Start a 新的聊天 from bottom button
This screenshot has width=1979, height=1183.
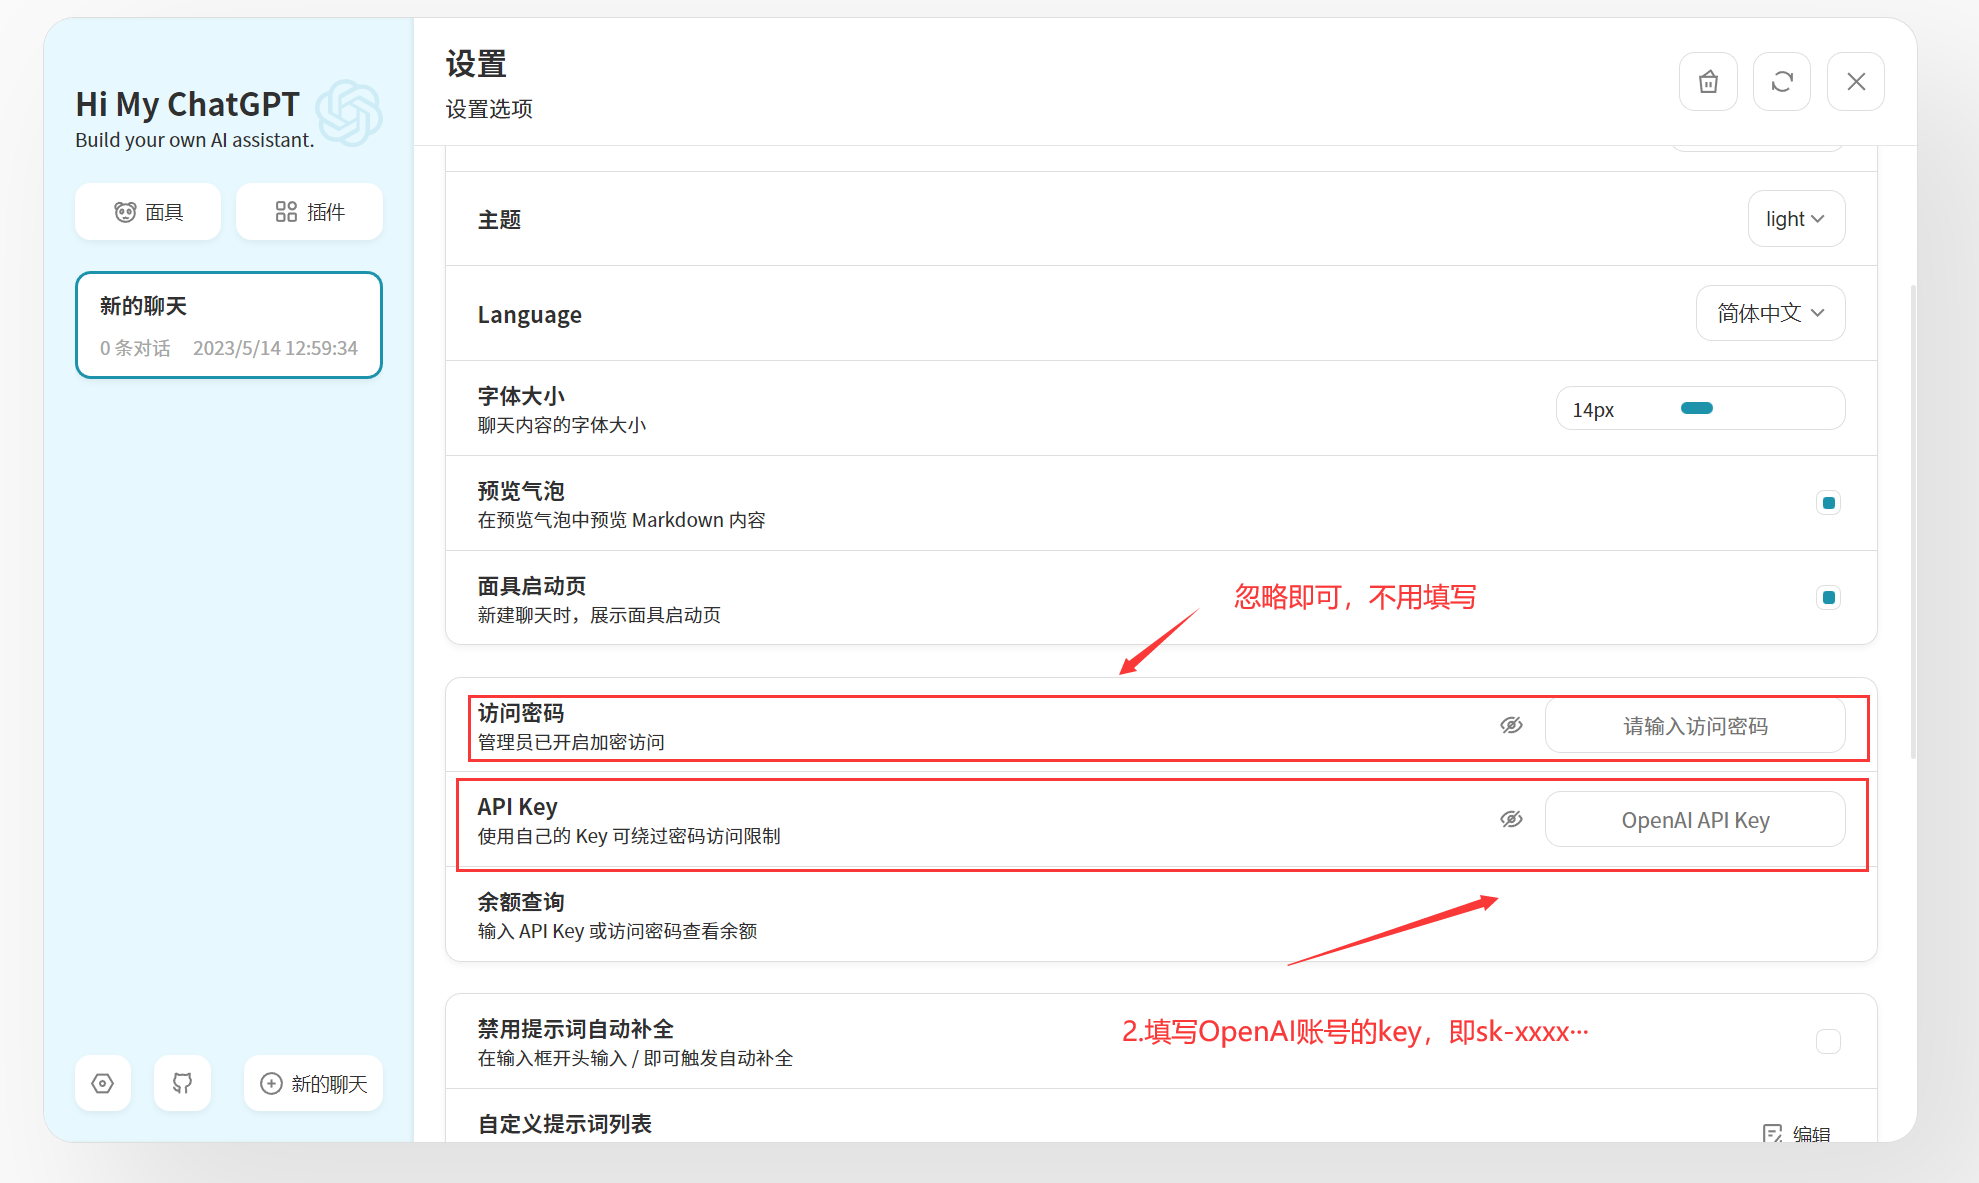point(314,1083)
